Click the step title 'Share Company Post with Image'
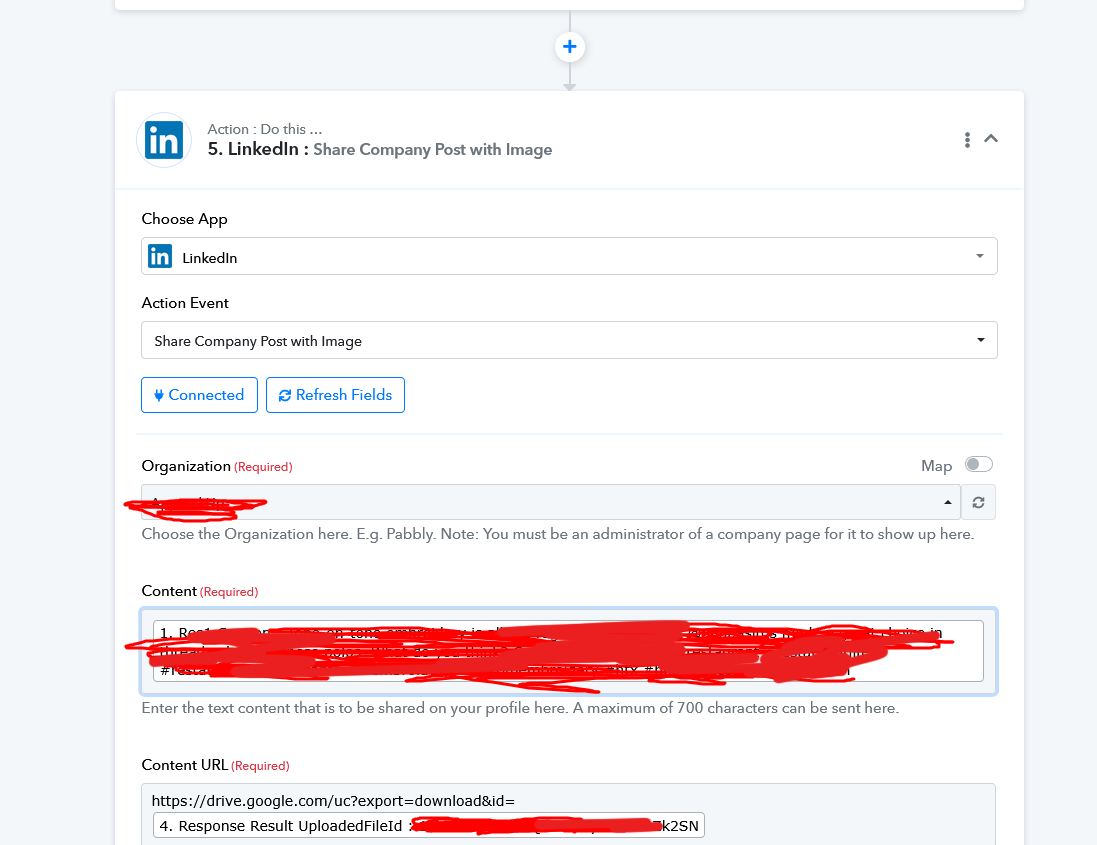Screen dimensions: 1097x845 432,150
